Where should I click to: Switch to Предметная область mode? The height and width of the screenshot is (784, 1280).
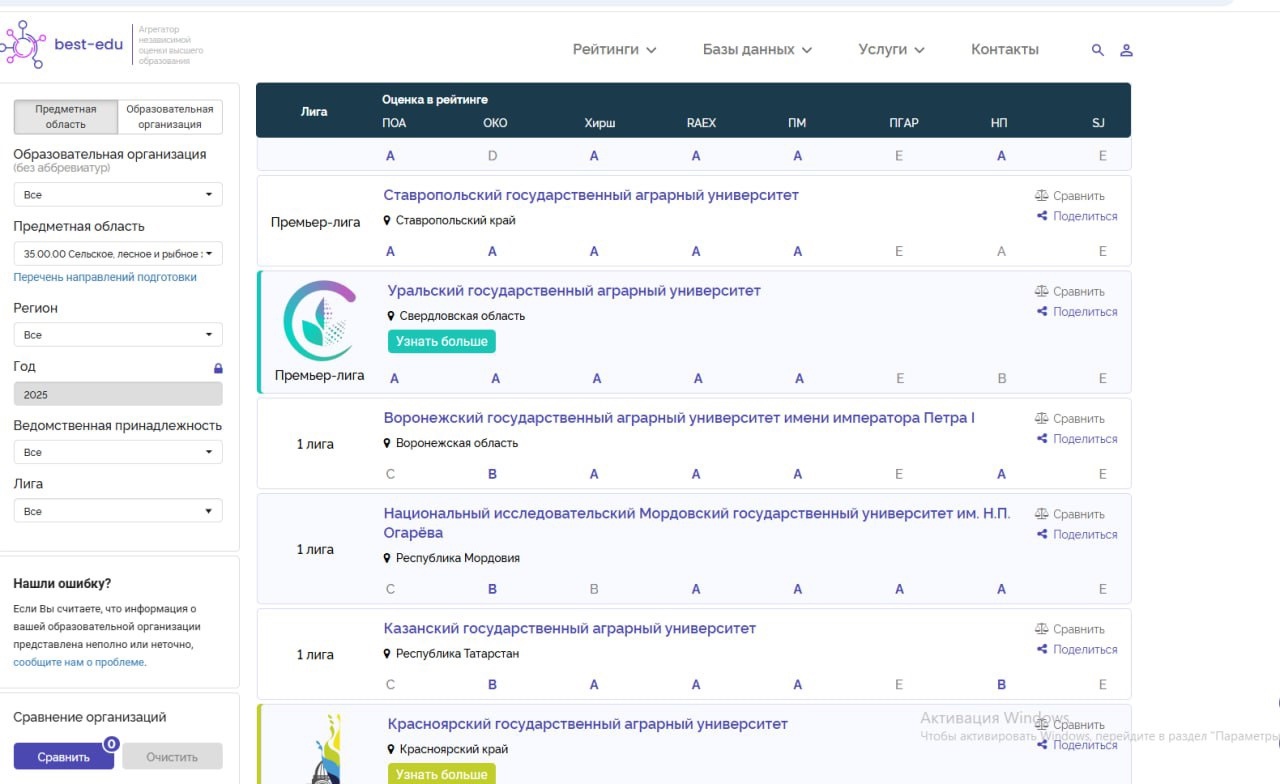click(66, 117)
